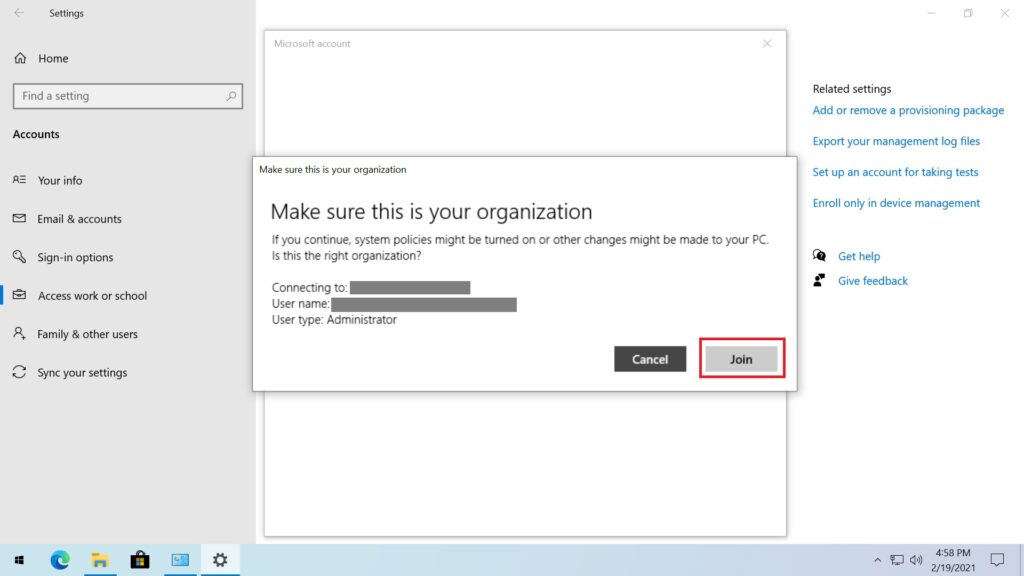Open Email & accounts section
This screenshot has width=1024, height=576.
79,219
